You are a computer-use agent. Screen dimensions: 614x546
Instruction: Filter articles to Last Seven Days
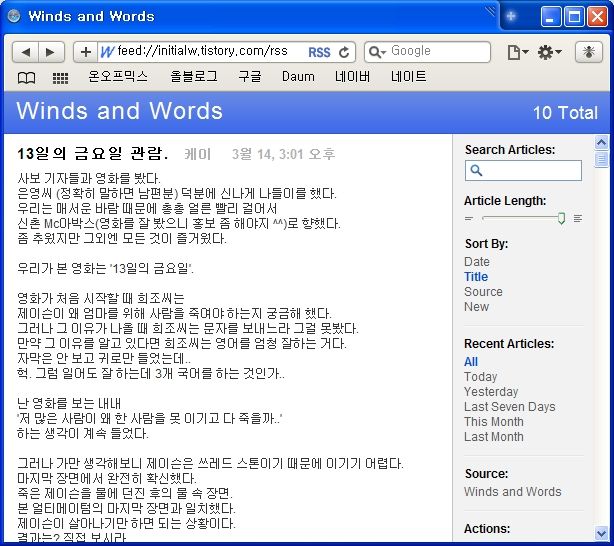tap(509, 407)
